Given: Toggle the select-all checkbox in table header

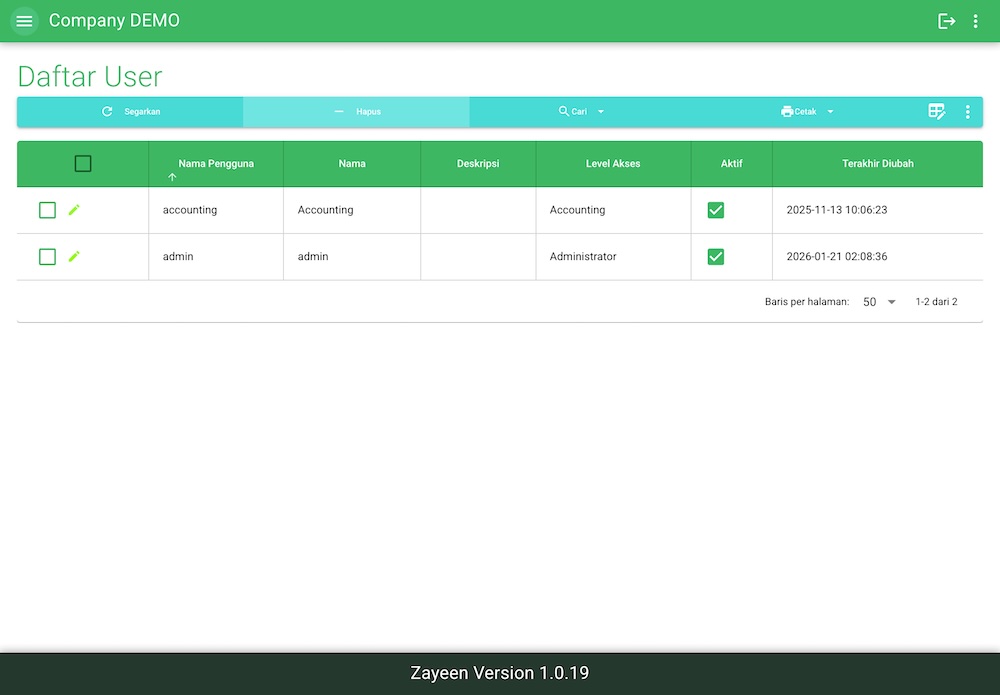Looking at the screenshot, I should click(x=83, y=162).
